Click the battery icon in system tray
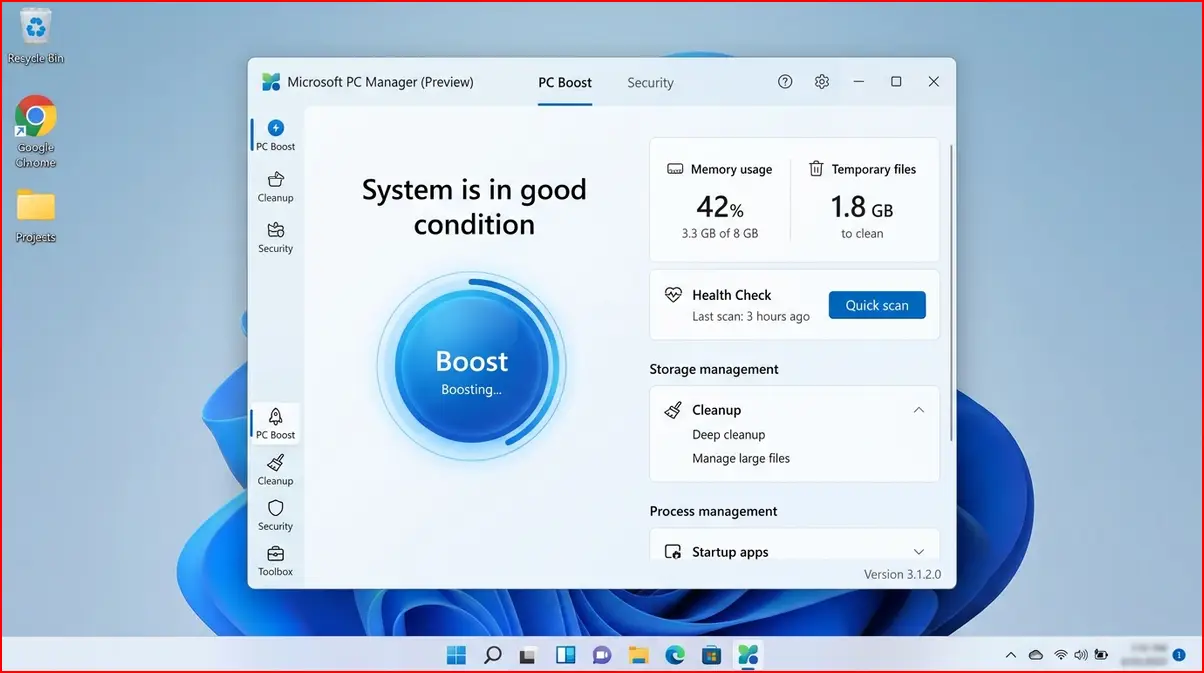1204x673 pixels. (x=1101, y=655)
